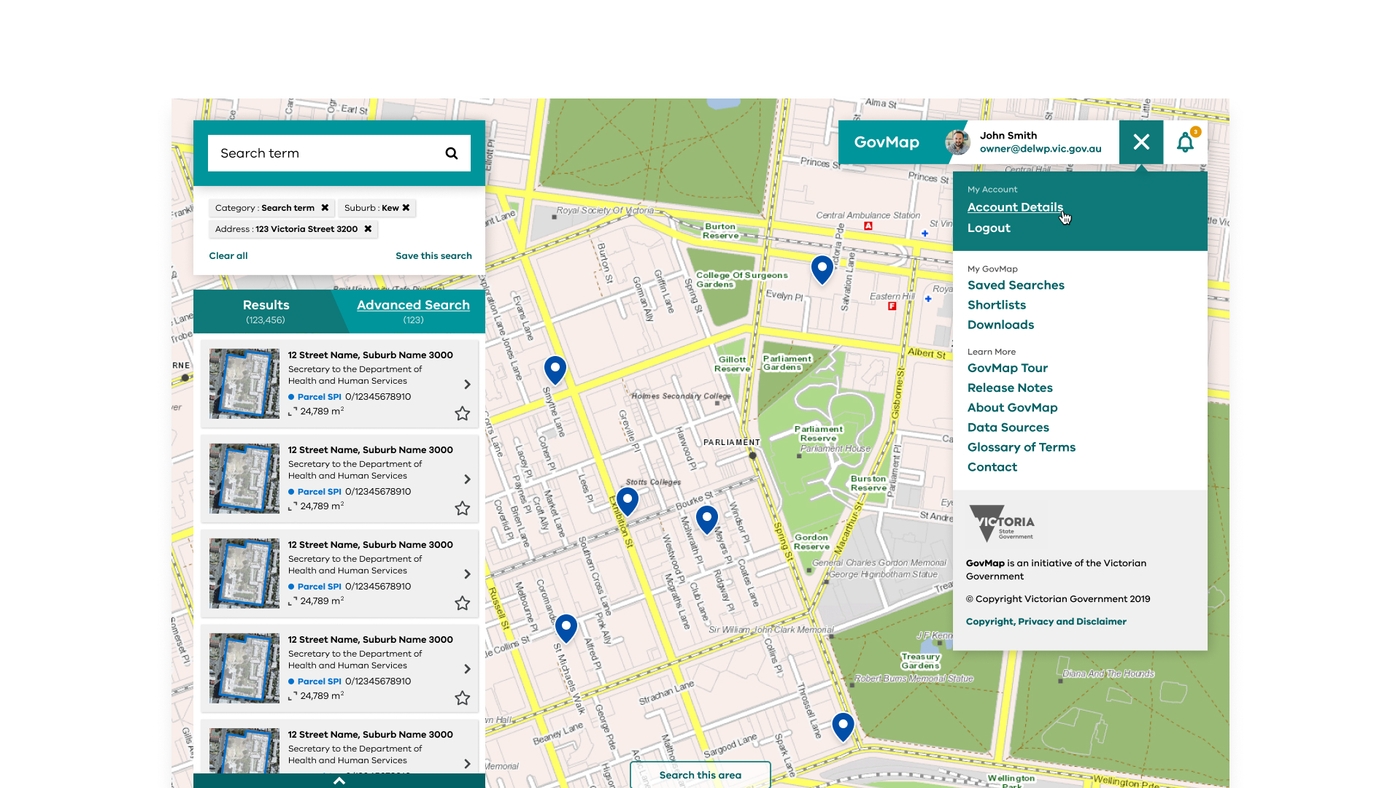Screen dimensions: 1400x788
Task: Choose Logout from the menu
Action: (989, 228)
